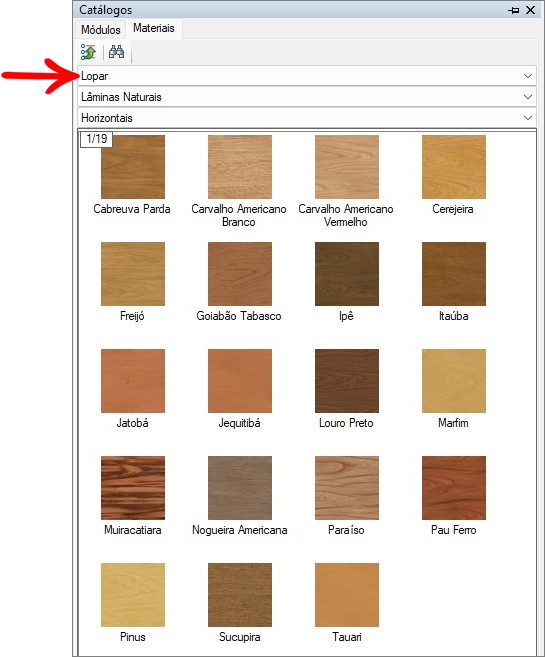Screen dimensions: 545x657
Task: Choose the Pinus material thumbnail
Action: pyautogui.click(x=133, y=595)
